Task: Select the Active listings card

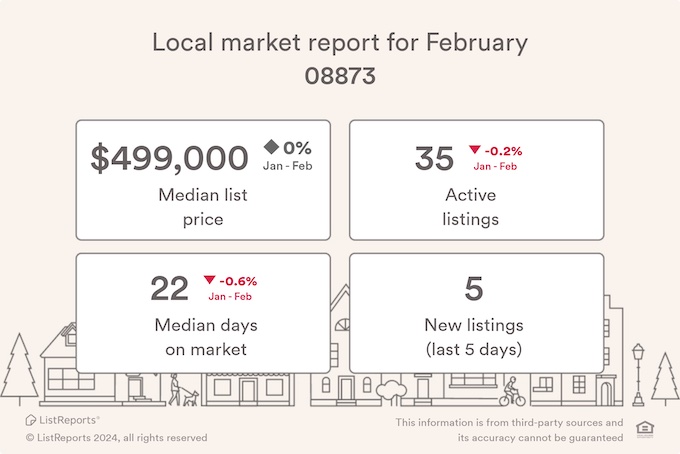Action: (x=477, y=180)
